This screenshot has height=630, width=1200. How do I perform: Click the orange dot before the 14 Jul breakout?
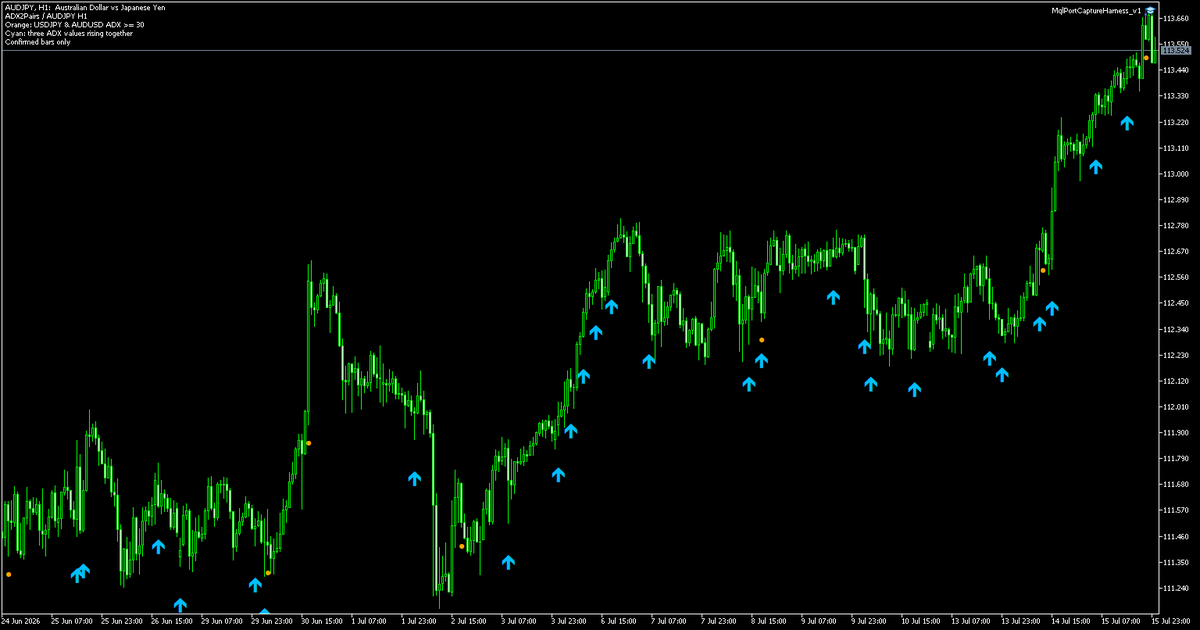[1043, 270]
